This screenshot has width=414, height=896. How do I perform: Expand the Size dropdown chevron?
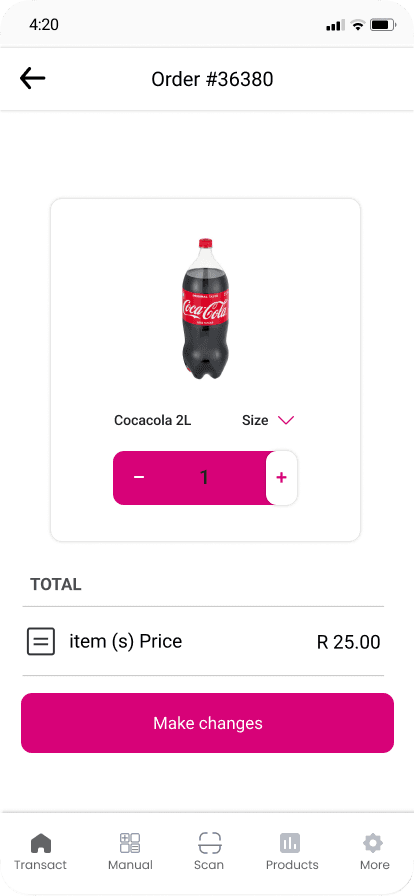point(286,421)
